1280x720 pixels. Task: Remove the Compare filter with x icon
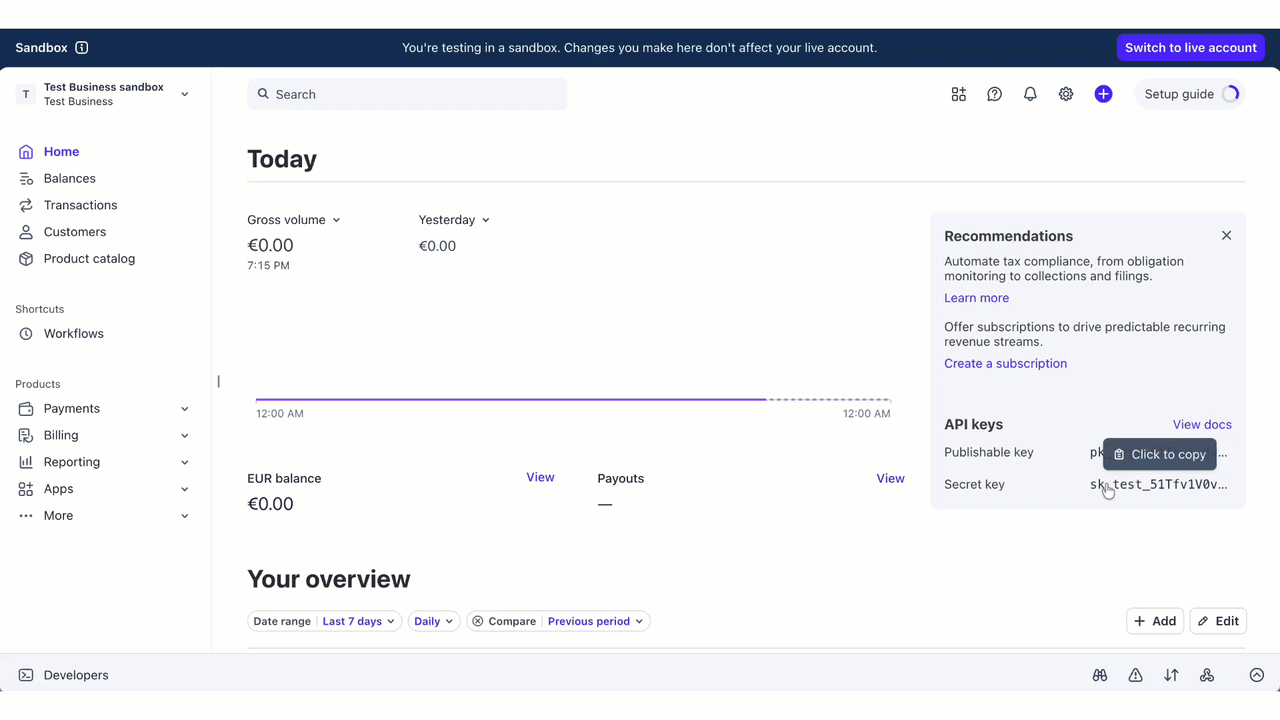(x=478, y=621)
